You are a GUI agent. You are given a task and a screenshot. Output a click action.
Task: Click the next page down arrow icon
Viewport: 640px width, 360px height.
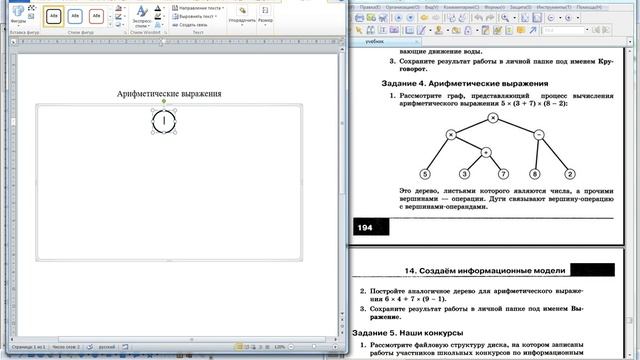[410, 18]
